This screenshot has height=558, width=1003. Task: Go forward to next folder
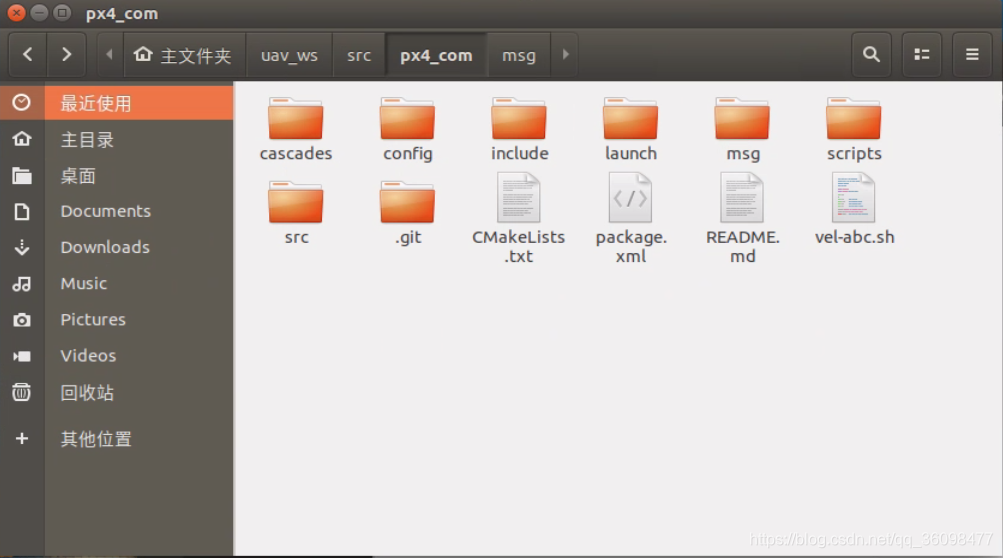[66, 55]
